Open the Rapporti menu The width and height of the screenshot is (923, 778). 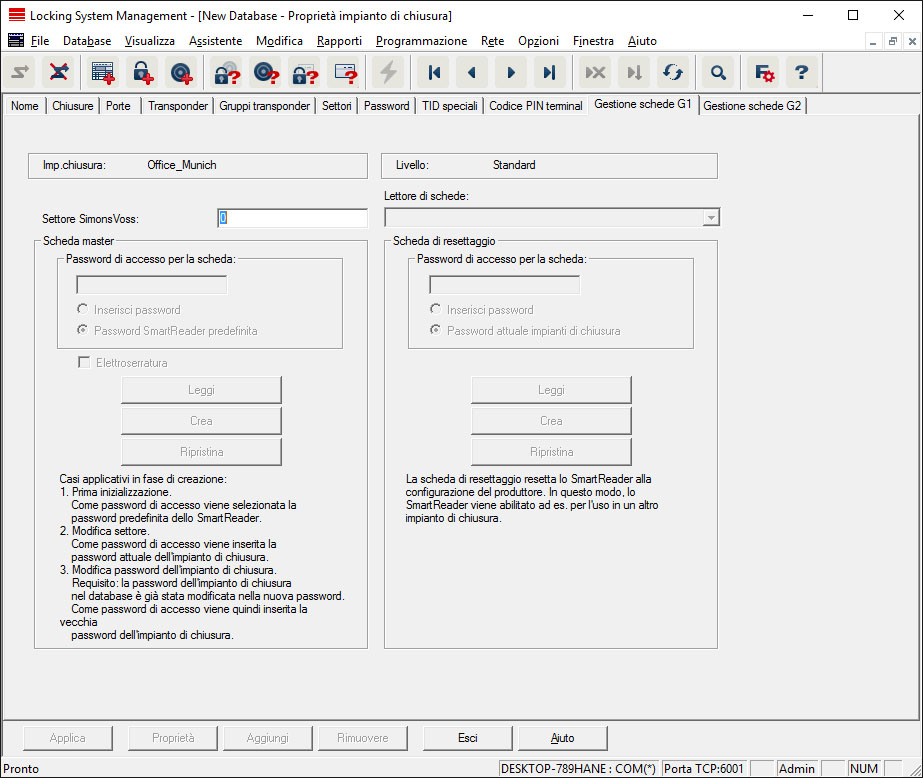(x=339, y=41)
